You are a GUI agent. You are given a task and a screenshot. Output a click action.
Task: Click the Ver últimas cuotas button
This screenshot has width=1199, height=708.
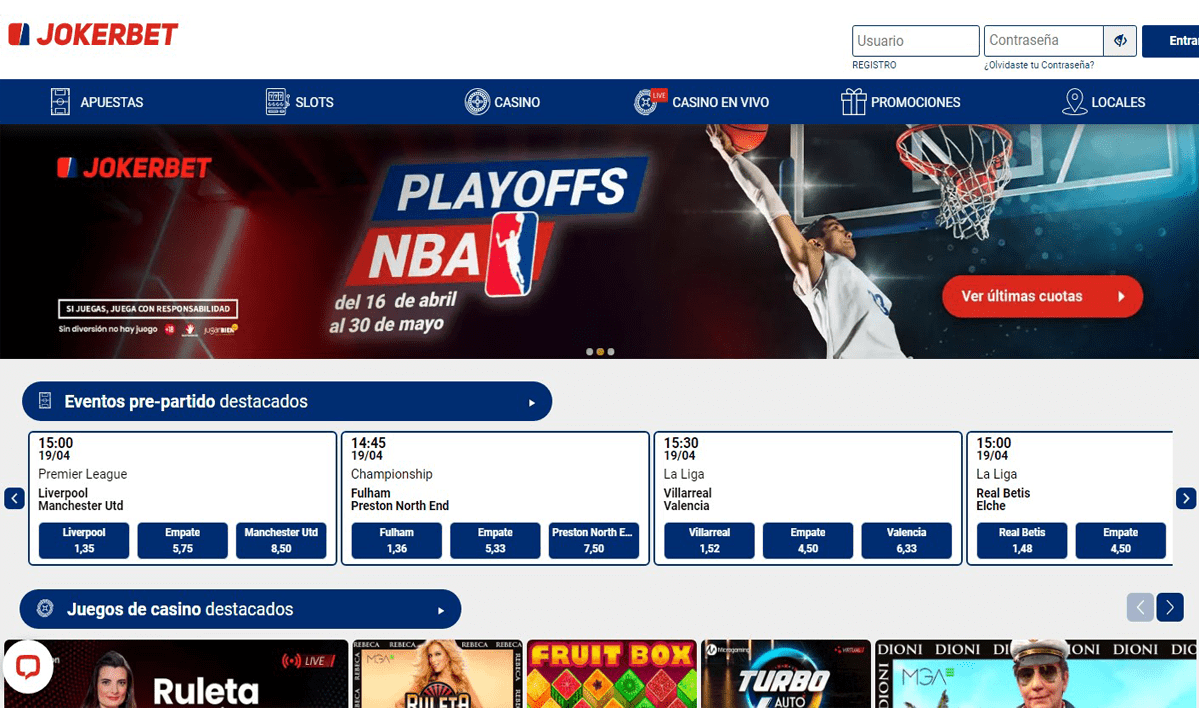tap(1042, 296)
